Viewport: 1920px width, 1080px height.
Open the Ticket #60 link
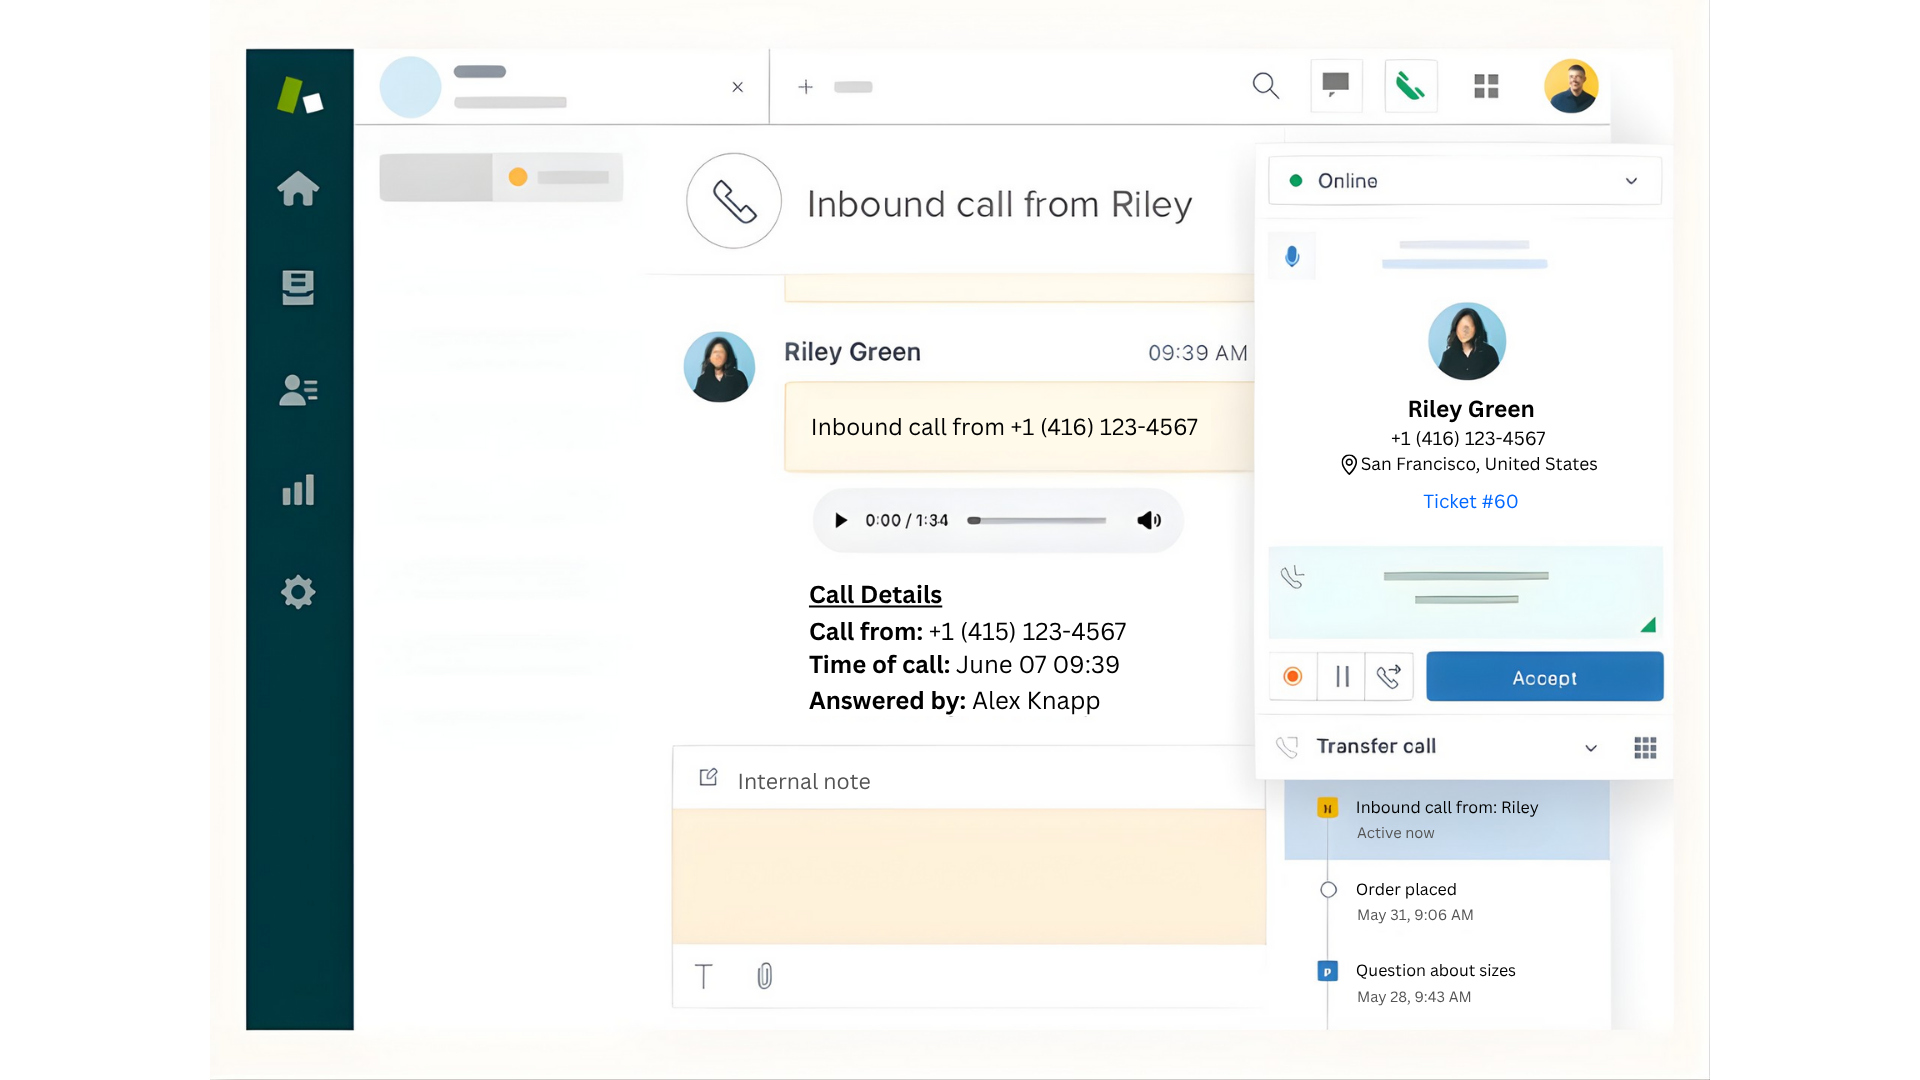coord(1470,502)
